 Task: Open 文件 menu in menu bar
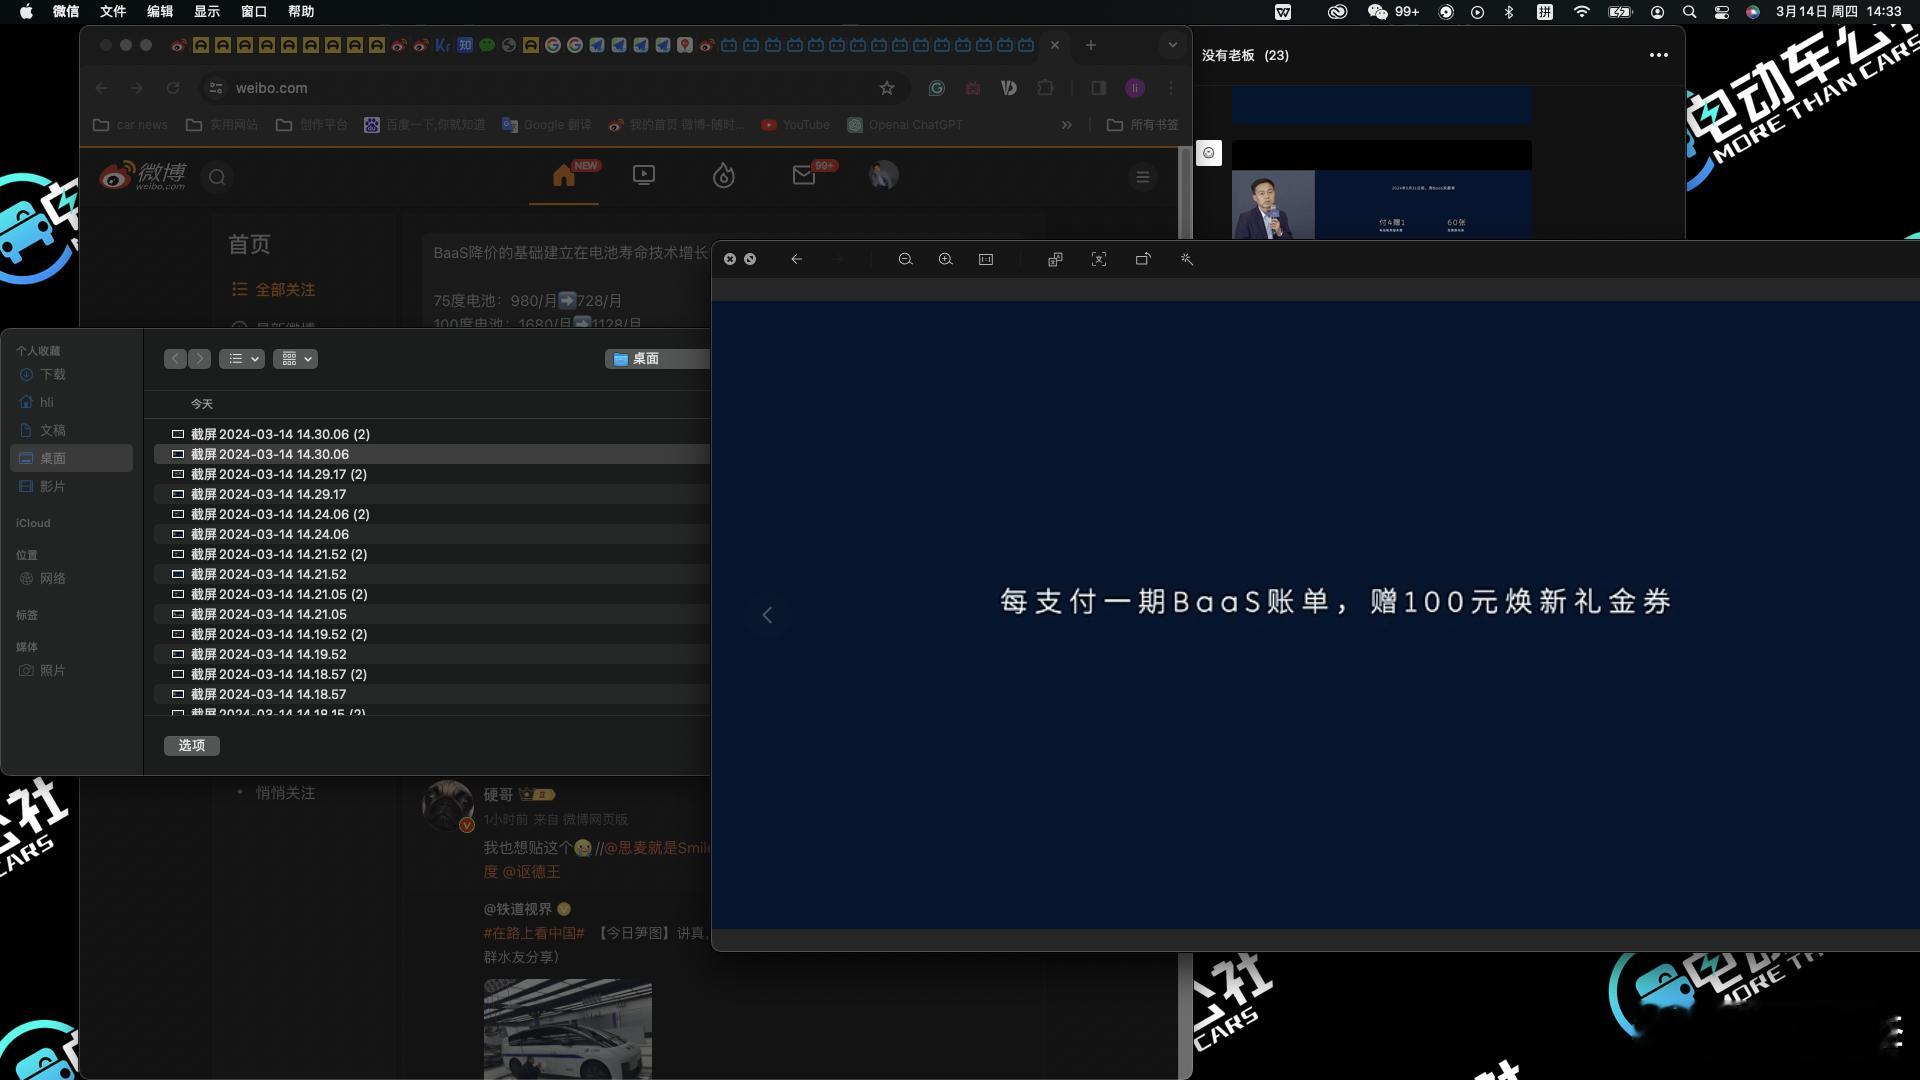pyautogui.click(x=113, y=12)
